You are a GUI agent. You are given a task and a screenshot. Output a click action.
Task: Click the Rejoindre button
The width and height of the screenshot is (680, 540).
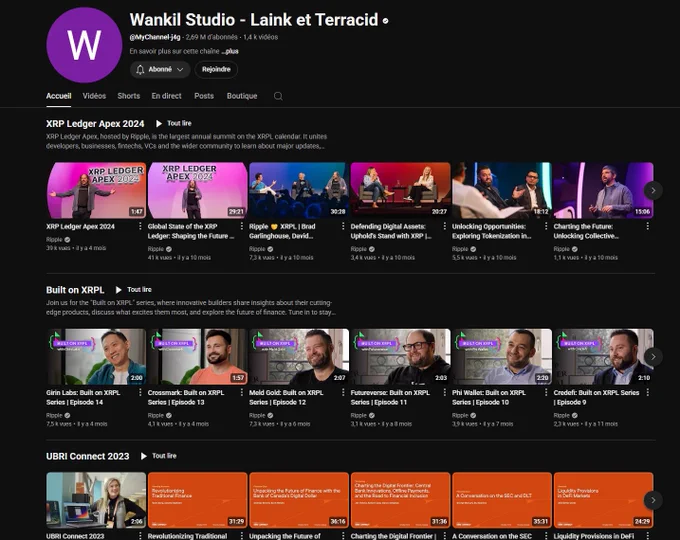coord(216,69)
